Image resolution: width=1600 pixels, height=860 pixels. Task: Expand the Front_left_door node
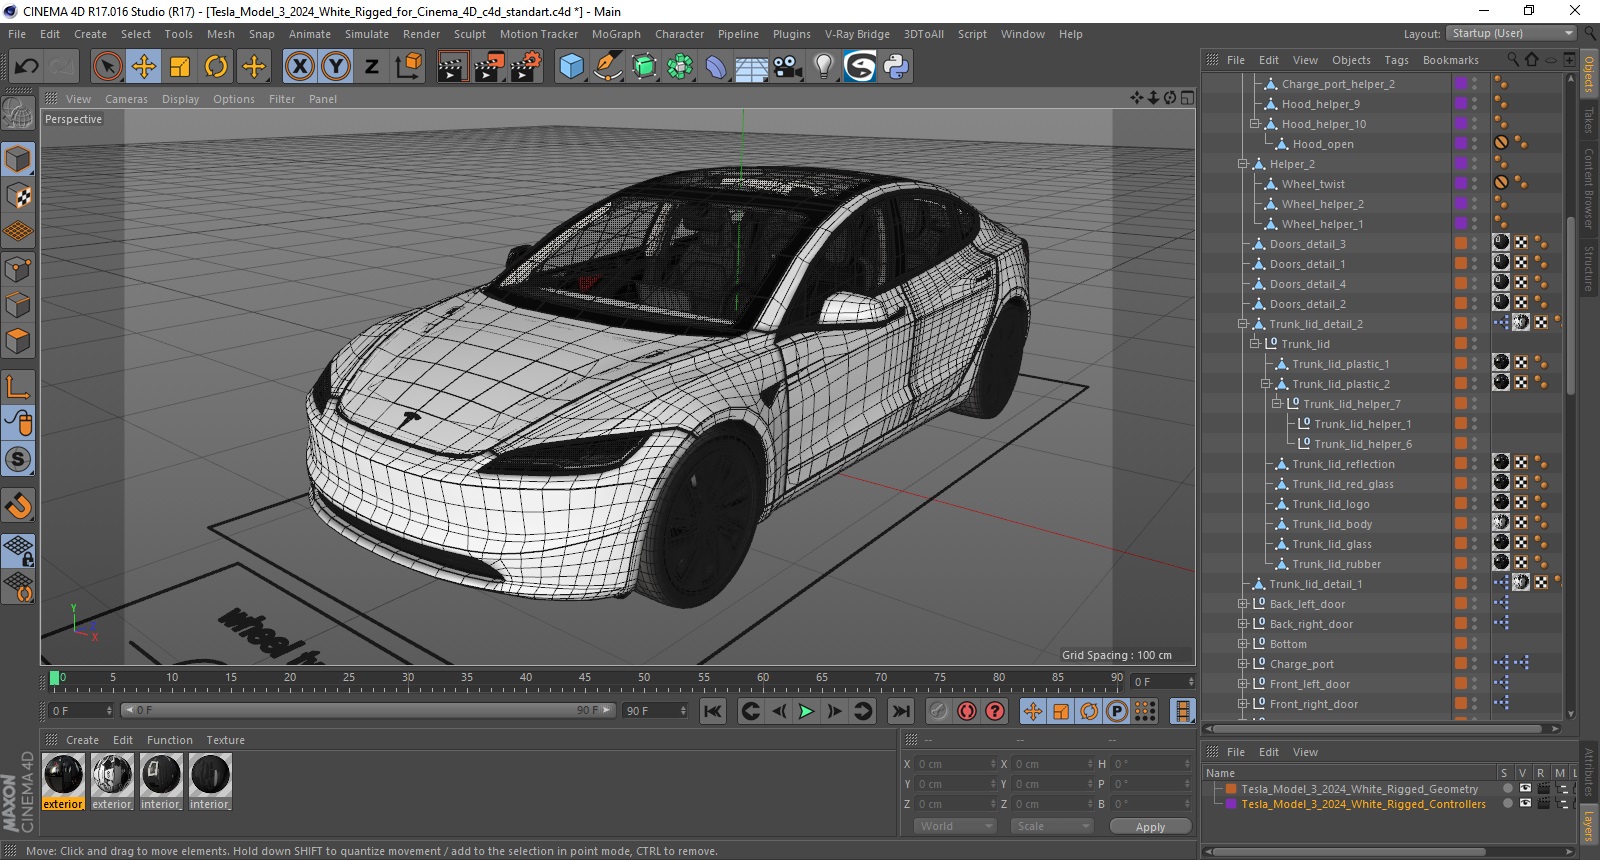click(x=1243, y=684)
